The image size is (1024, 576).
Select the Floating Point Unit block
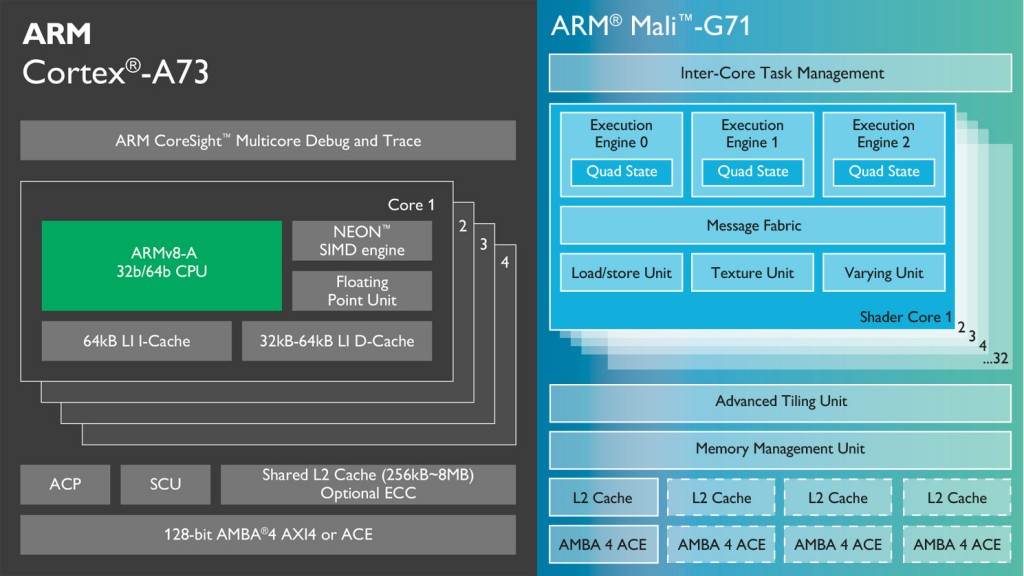pyautogui.click(x=361, y=291)
